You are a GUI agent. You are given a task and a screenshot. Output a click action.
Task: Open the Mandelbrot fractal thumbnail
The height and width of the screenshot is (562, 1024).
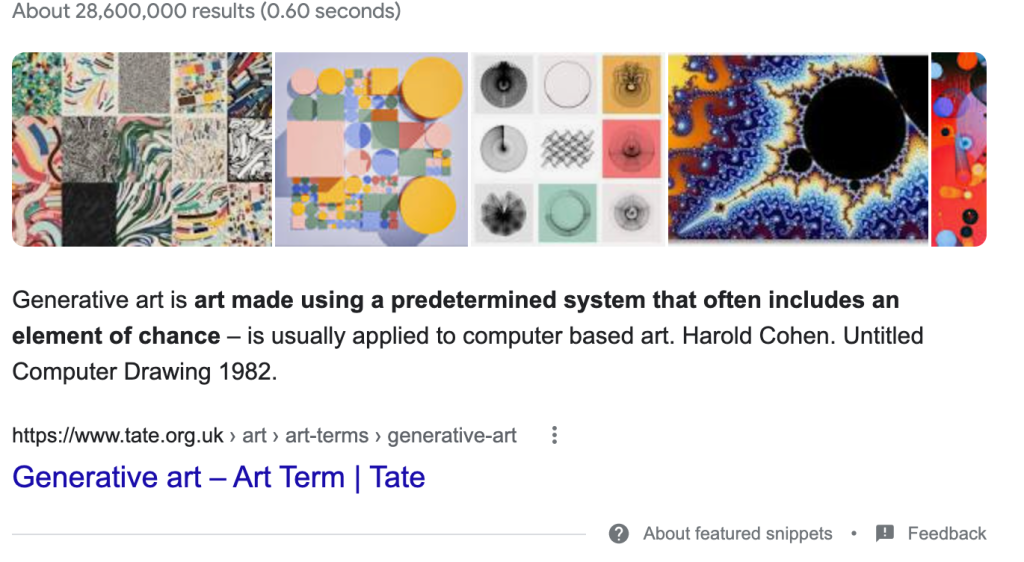[798, 149]
